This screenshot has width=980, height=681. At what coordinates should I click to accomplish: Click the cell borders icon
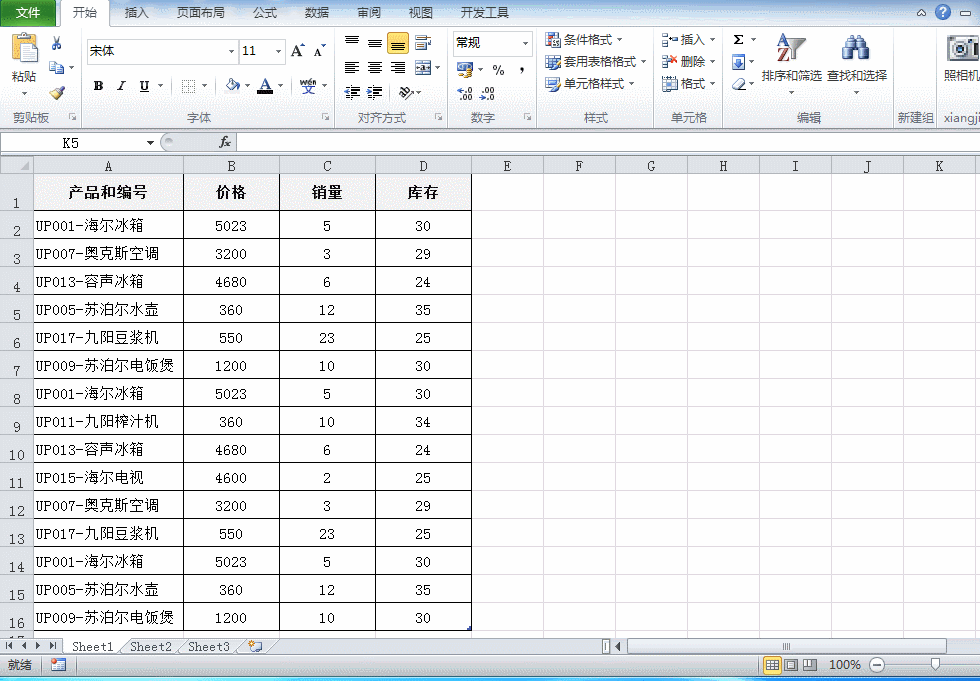pos(188,86)
